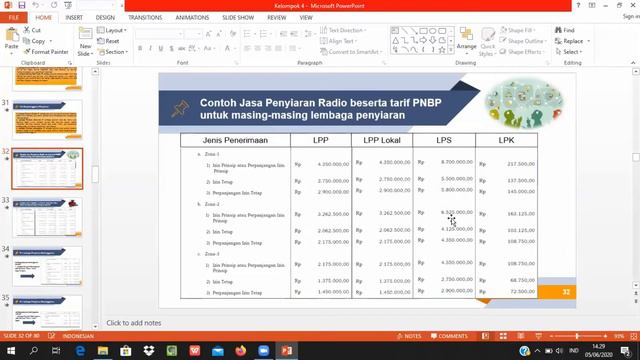640x360 pixels.
Task: Pick the rectangle shape in gallery
Action: (x=424, y=31)
